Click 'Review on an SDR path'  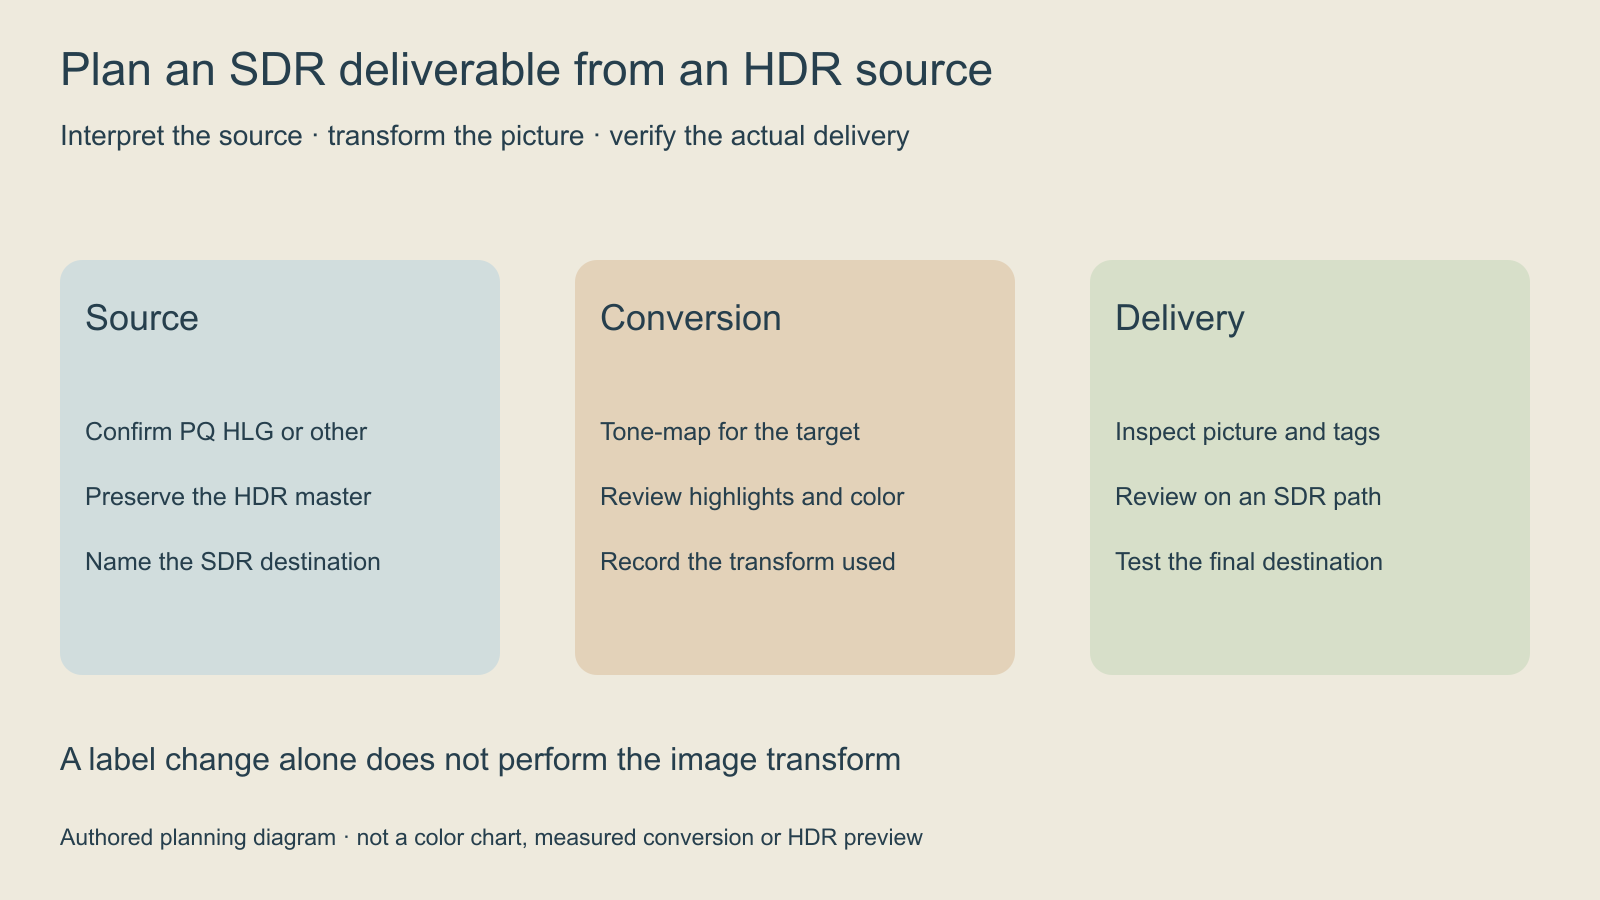[x=1248, y=497]
